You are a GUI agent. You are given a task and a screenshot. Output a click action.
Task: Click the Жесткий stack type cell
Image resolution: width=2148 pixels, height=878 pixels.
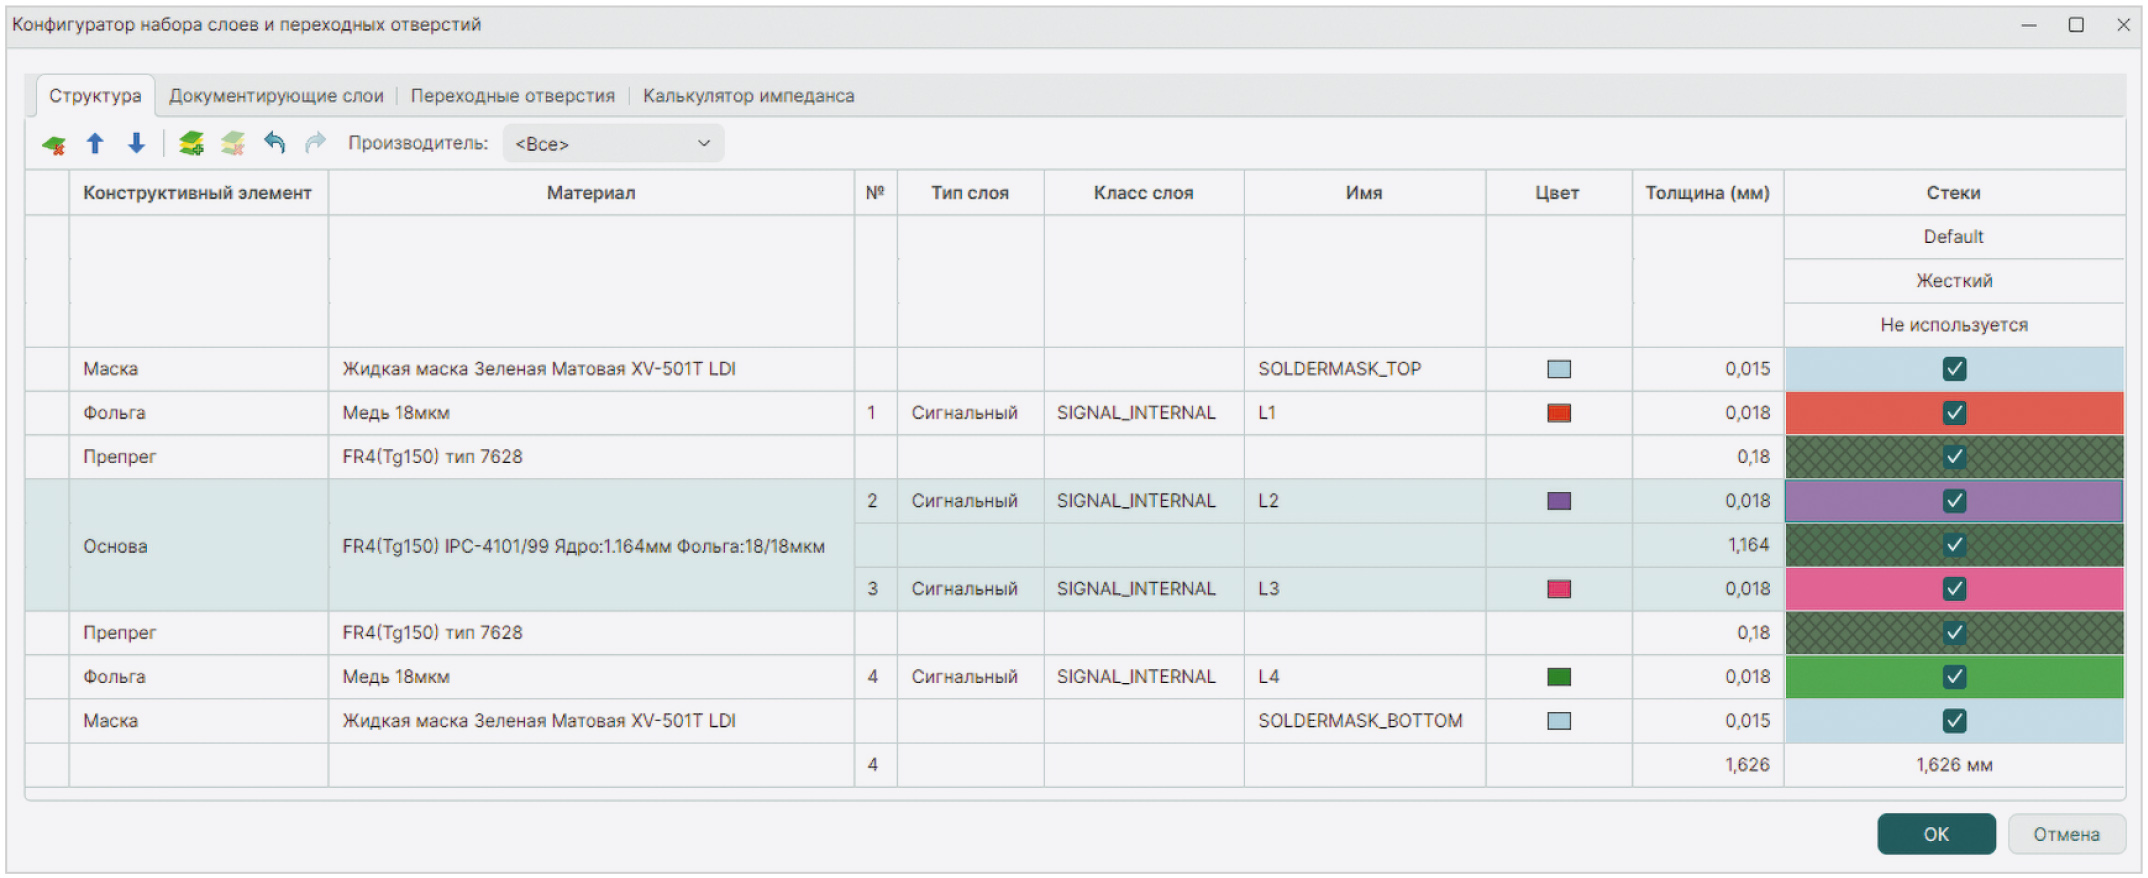pos(1954,281)
